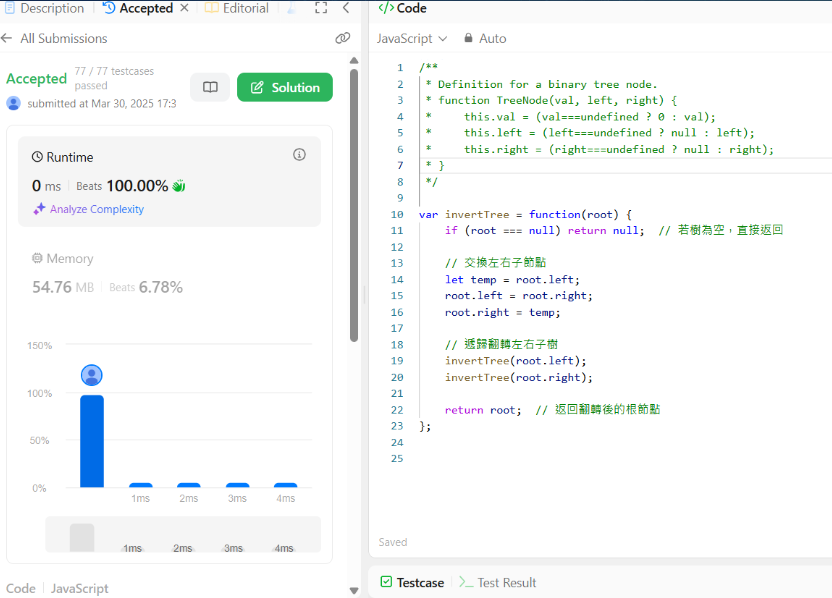Click the green Solution button

coord(285,87)
